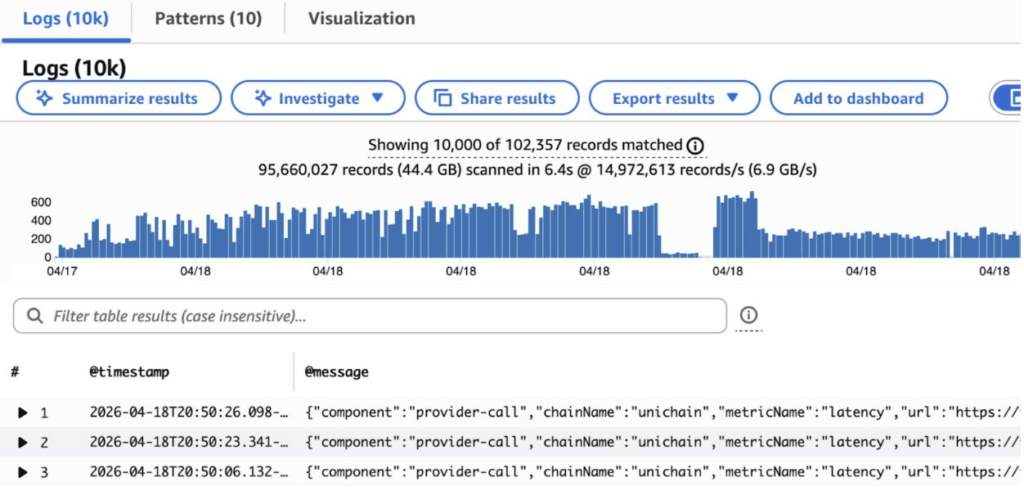1024x496 pixels.
Task: Toggle the view-mode button at far right
Action: point(1008,98)
